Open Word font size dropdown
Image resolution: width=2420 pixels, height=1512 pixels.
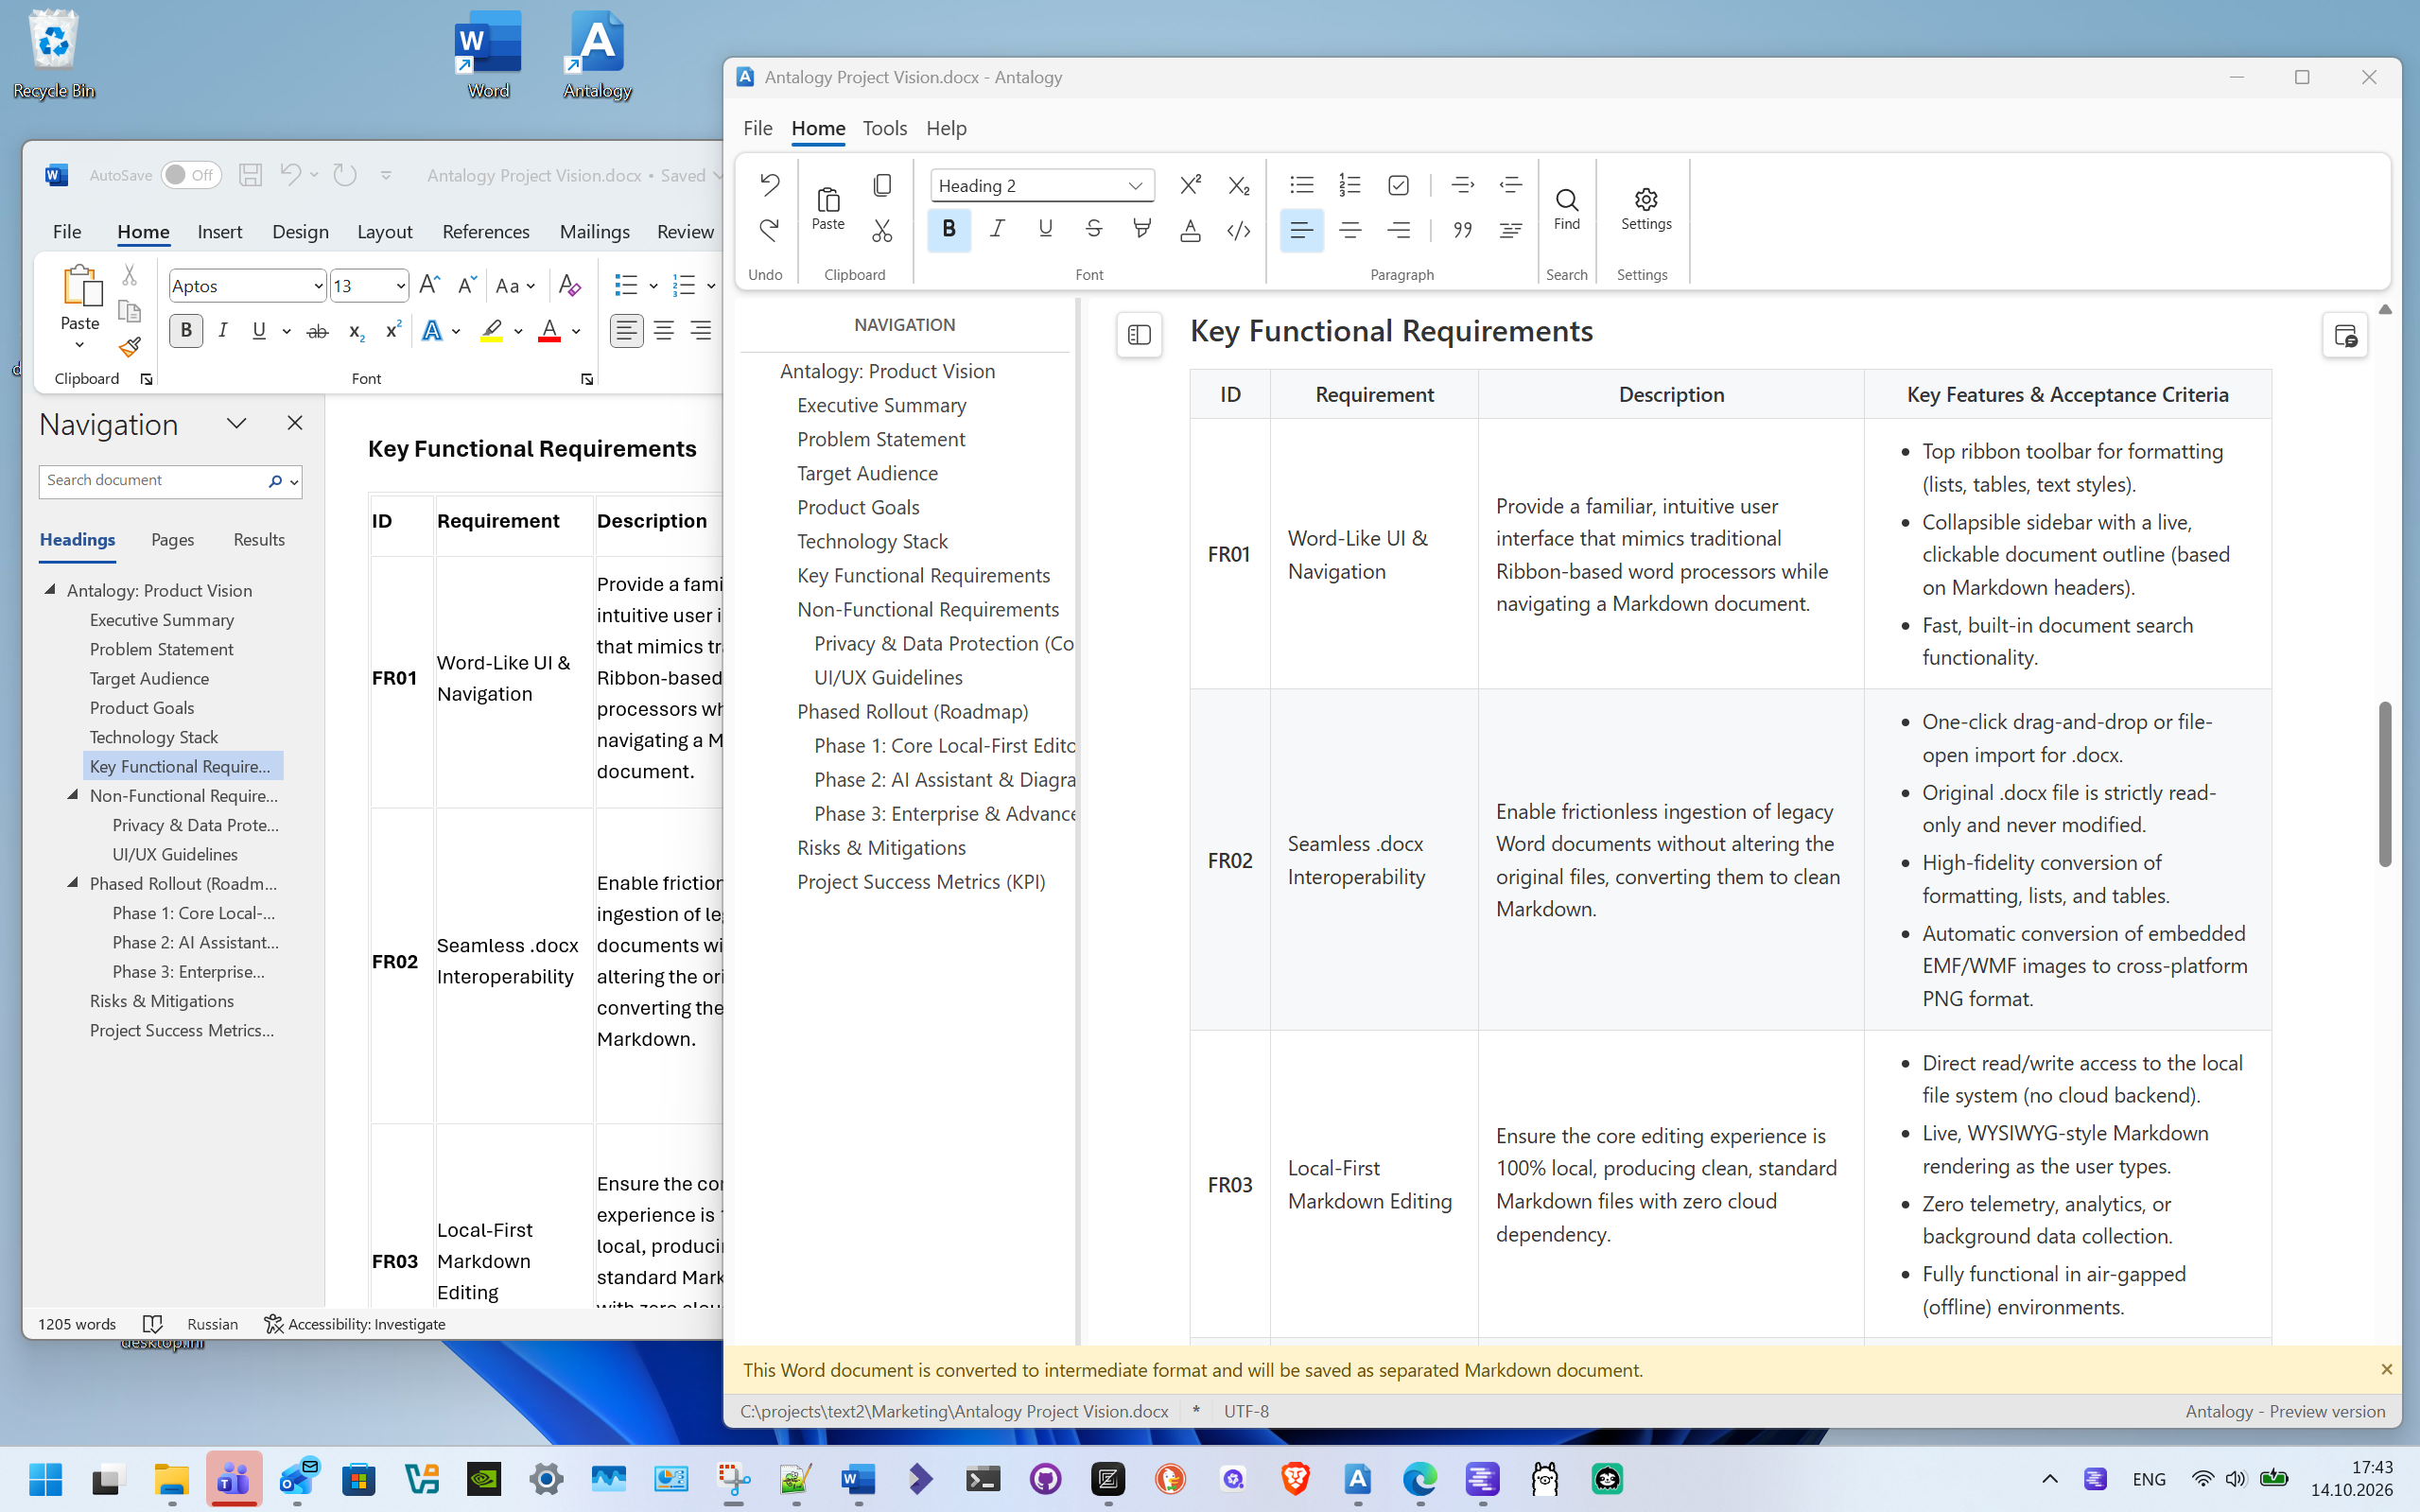click(400, 286)
